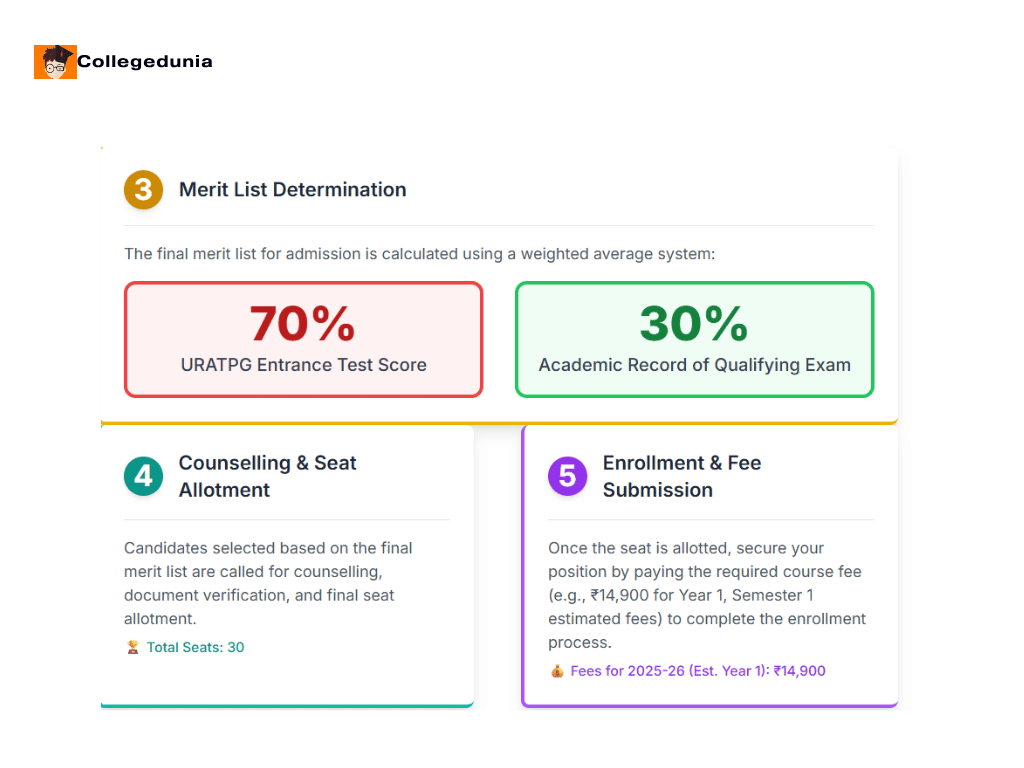Click the trophy icon beside Total Seats
This screenshot has width=1024, height=768.
[133, 647]
